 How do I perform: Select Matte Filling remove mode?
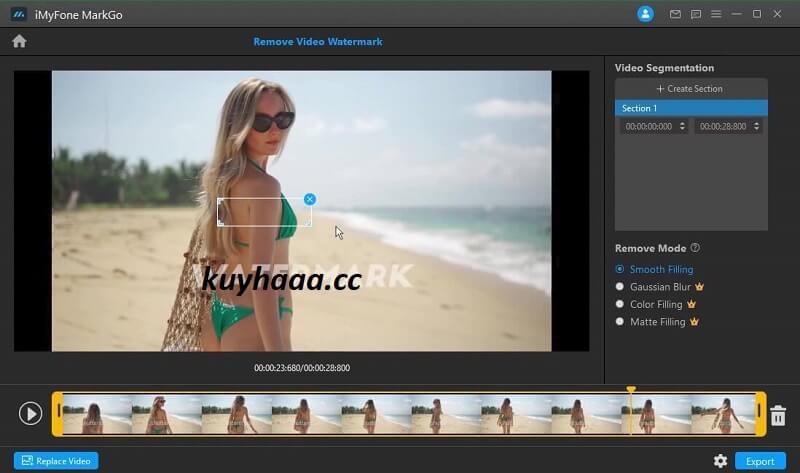click(x=651, y=321)
